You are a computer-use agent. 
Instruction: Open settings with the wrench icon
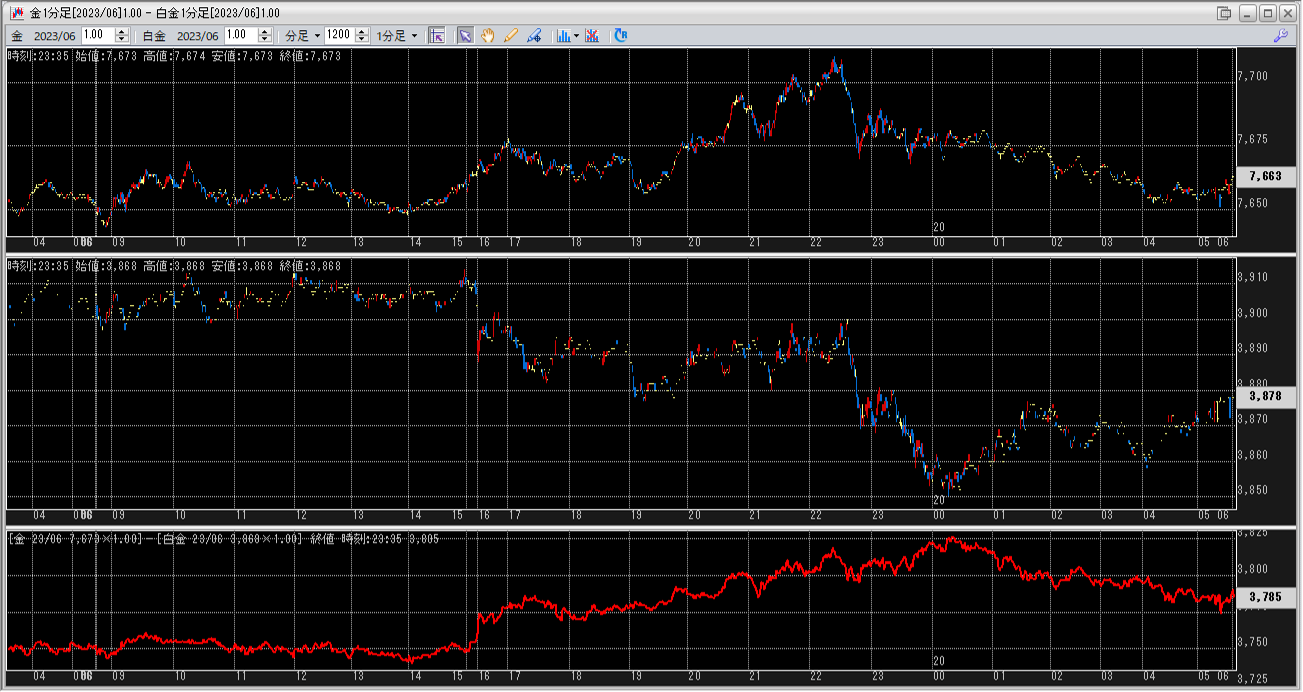(1280, 35)
